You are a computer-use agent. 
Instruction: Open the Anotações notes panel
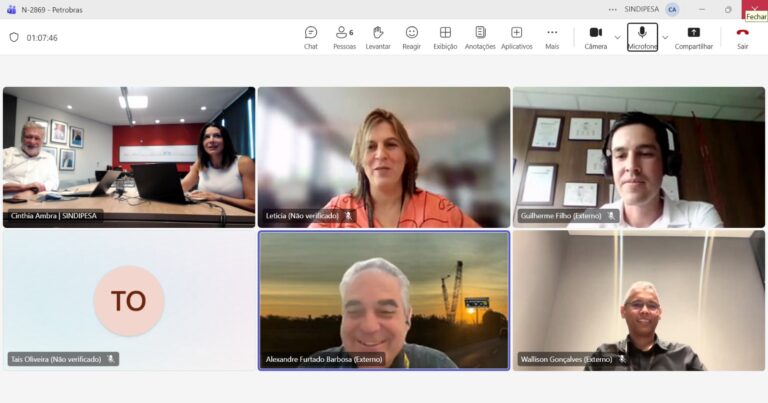click(x=480, y=37)
